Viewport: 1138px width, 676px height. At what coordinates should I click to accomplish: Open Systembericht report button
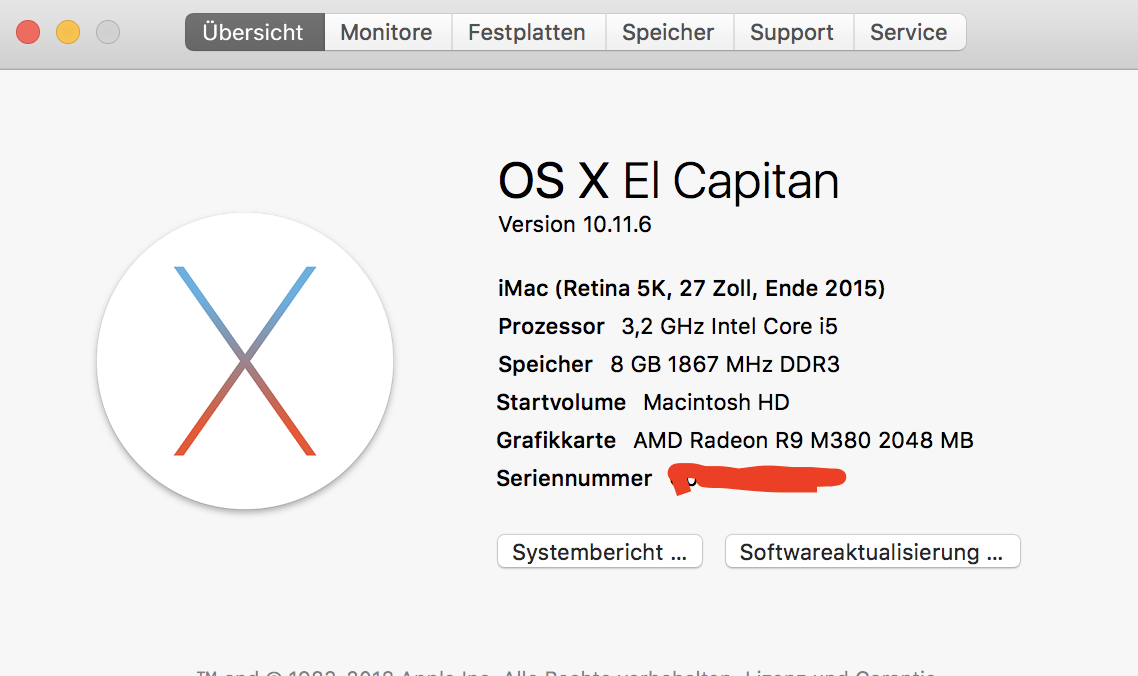(599, 552)
